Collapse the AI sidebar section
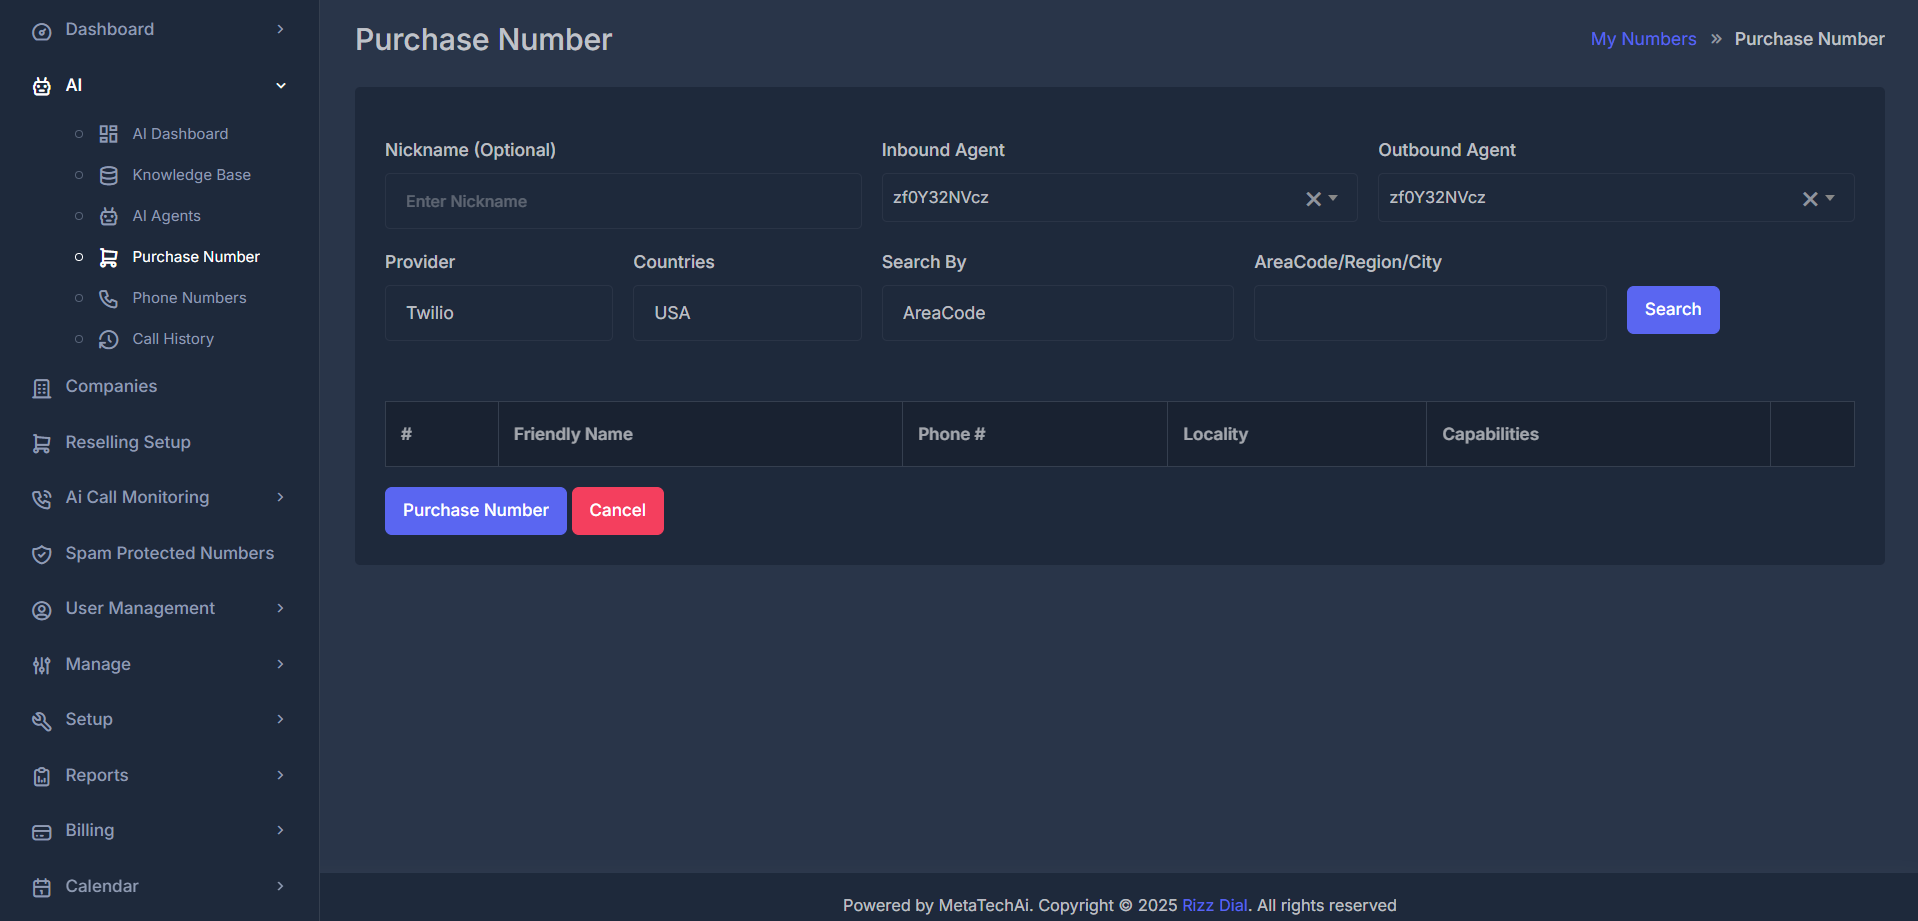Image resolution: width=1918 pixels, height=921 pixels. point(281,86)
